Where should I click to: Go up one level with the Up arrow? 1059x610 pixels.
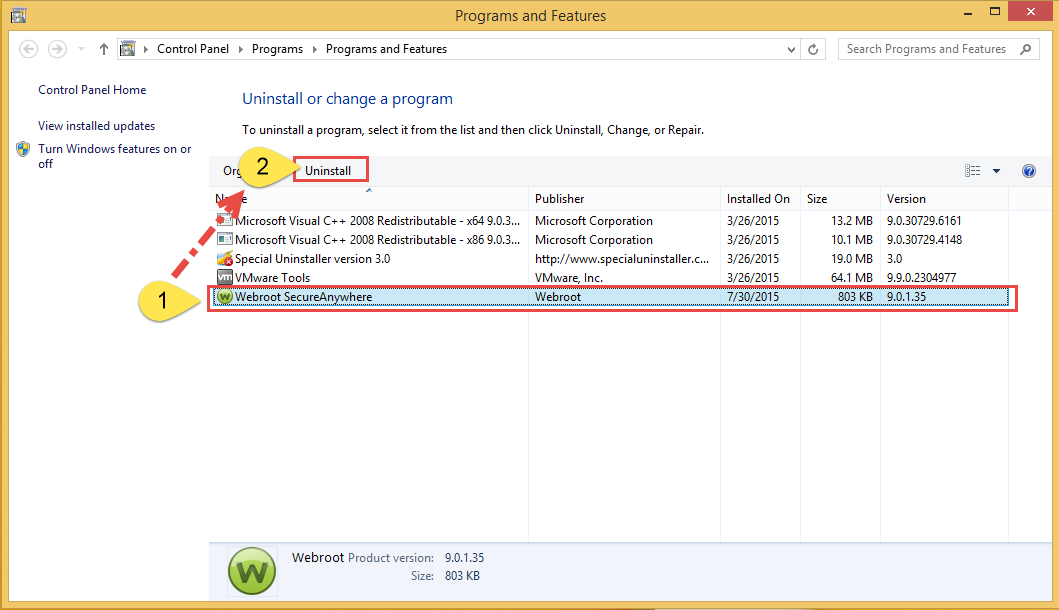point(103,49)
